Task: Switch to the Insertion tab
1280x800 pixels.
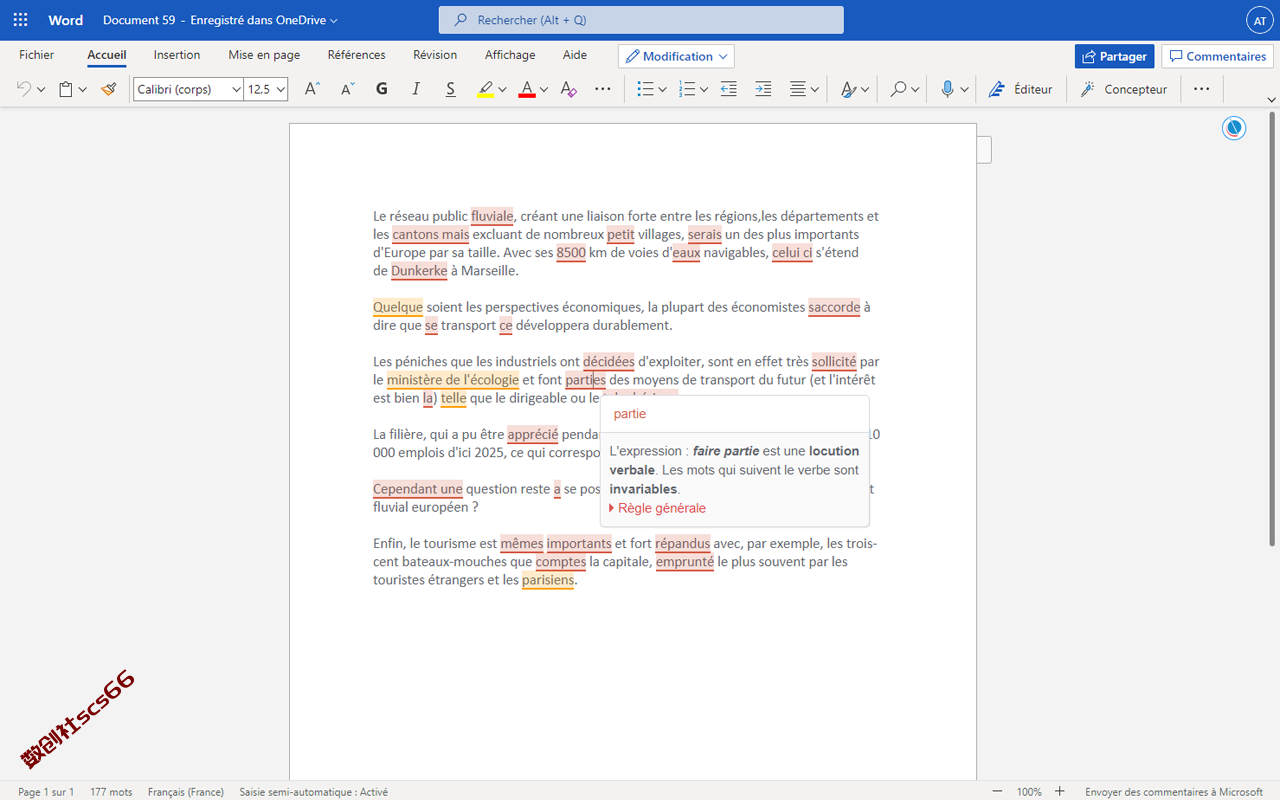Action: (177, 55)
